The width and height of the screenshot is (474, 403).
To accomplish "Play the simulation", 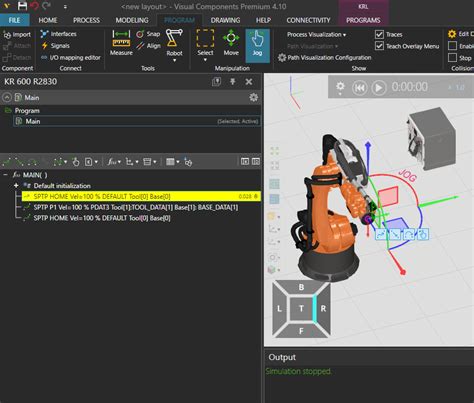I will pos(379,88).
